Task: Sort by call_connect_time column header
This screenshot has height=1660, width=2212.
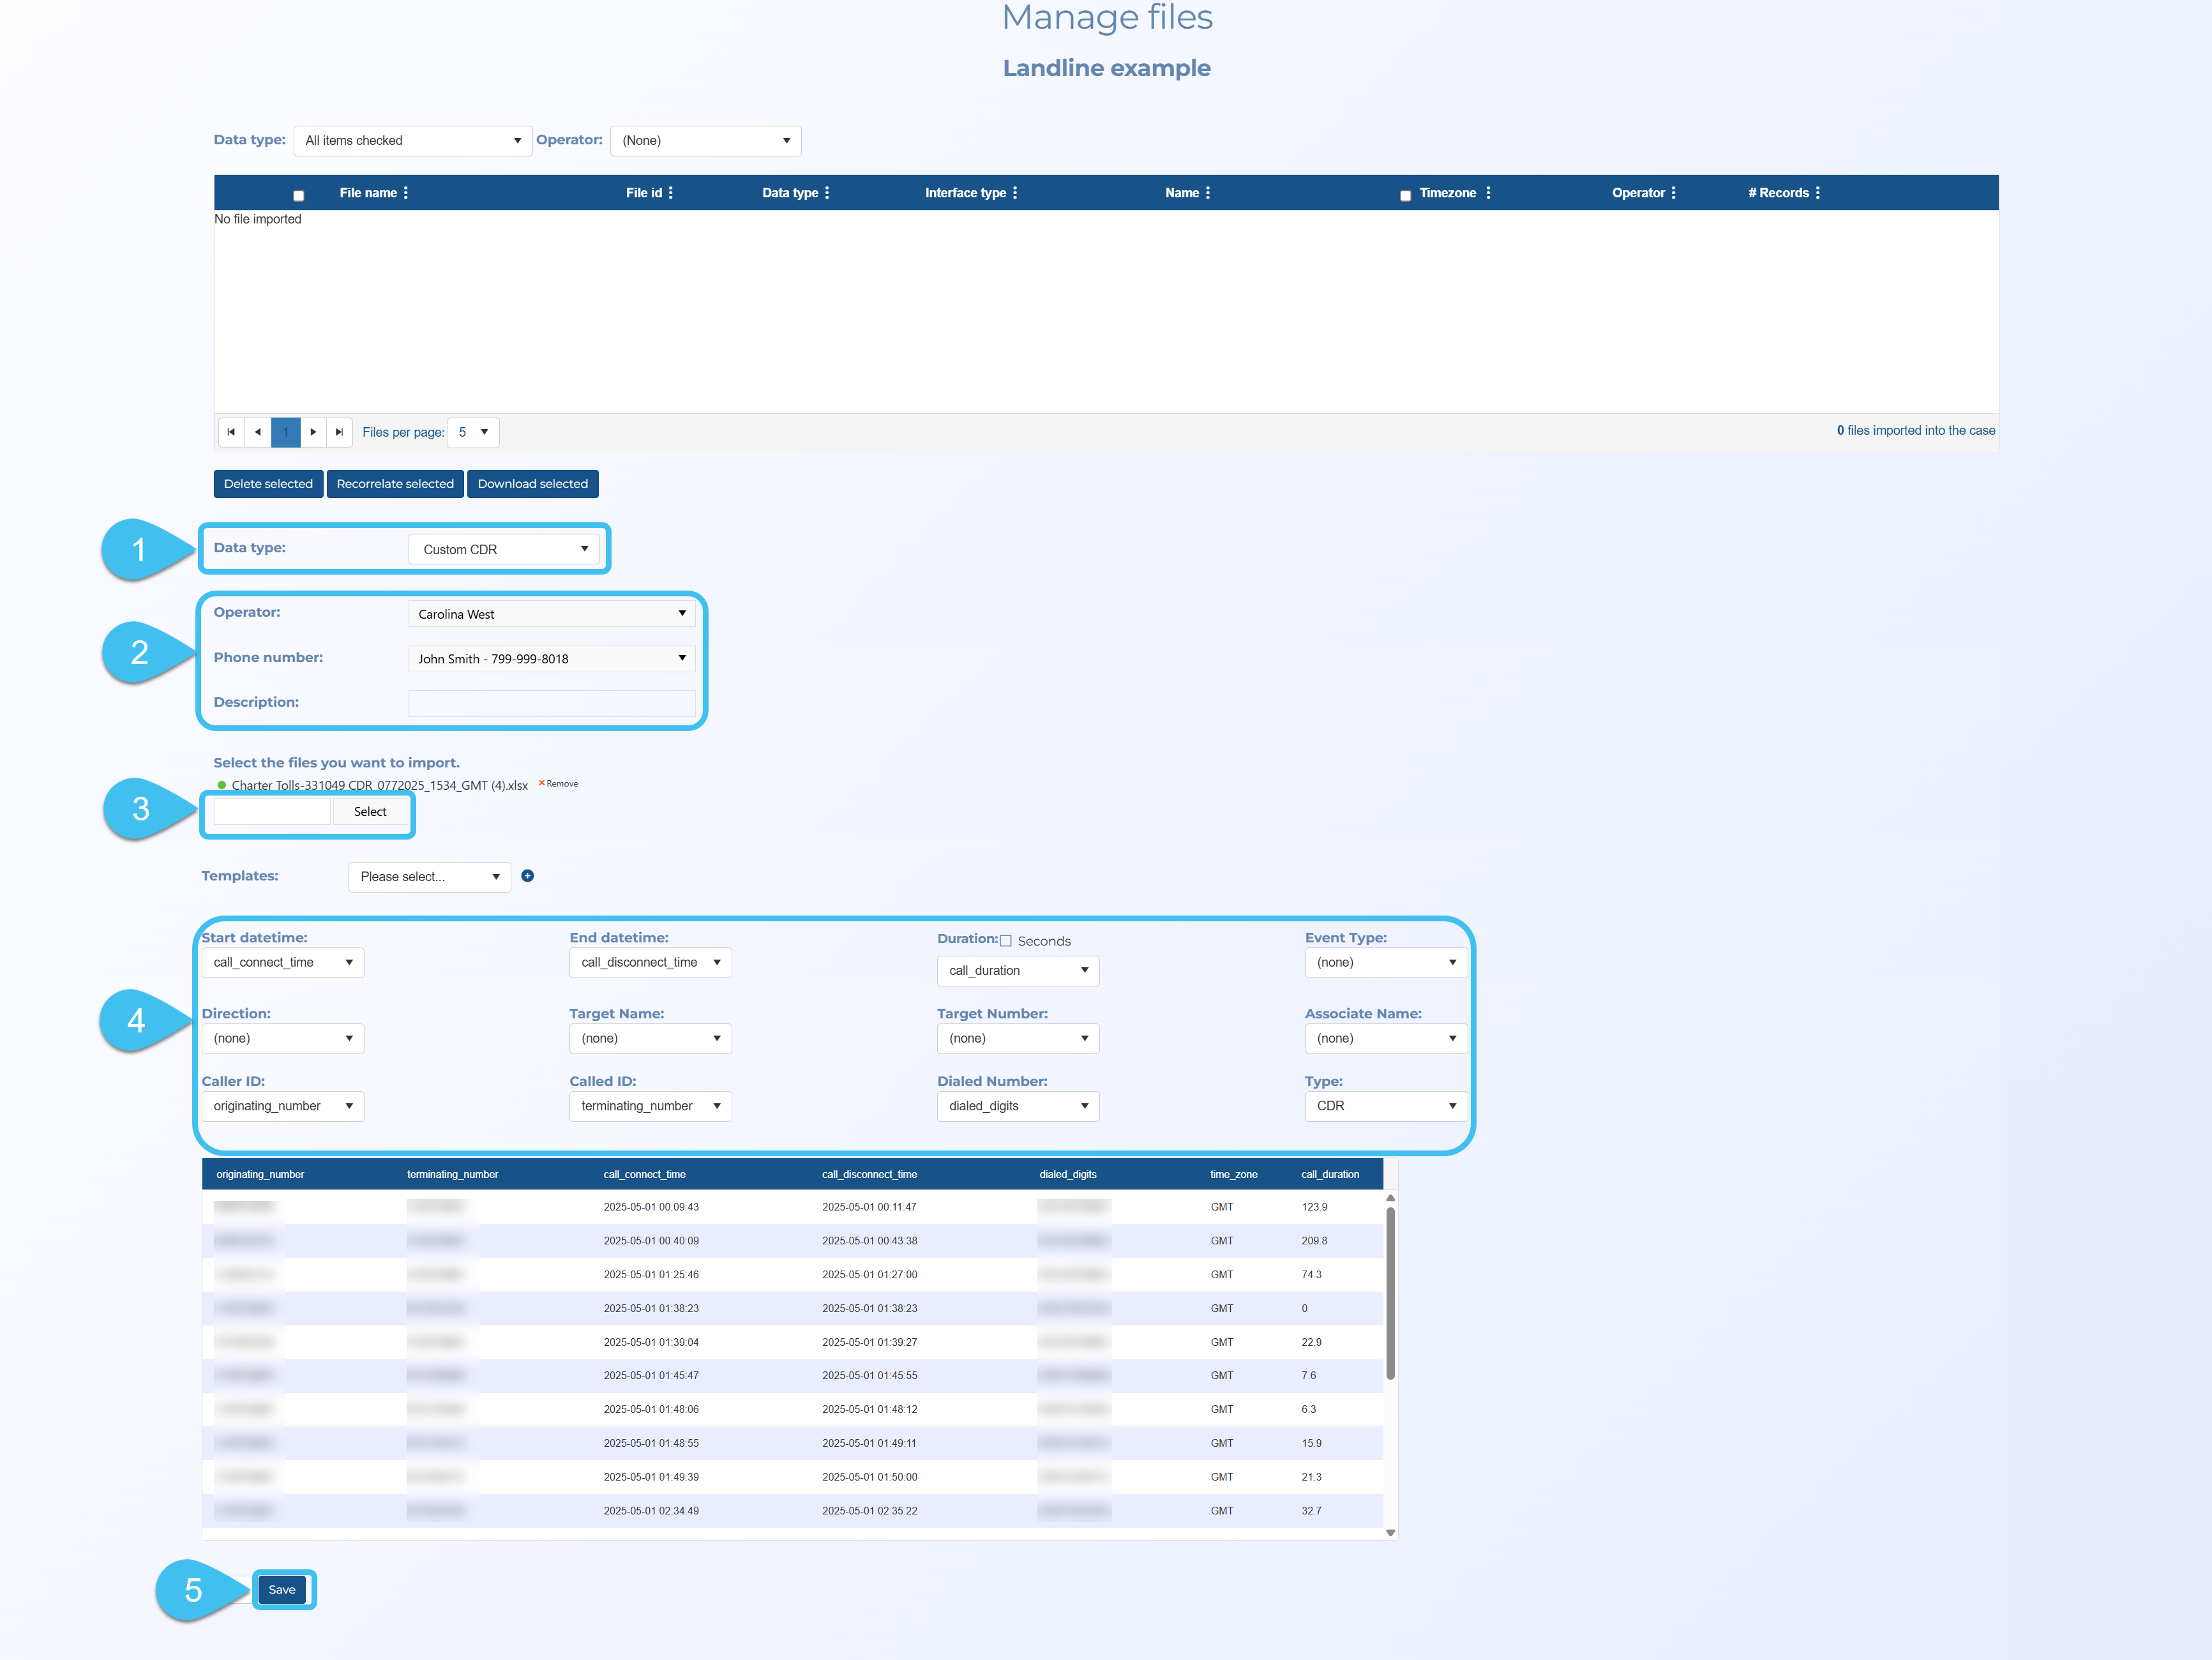Action: click(644, 1174)
